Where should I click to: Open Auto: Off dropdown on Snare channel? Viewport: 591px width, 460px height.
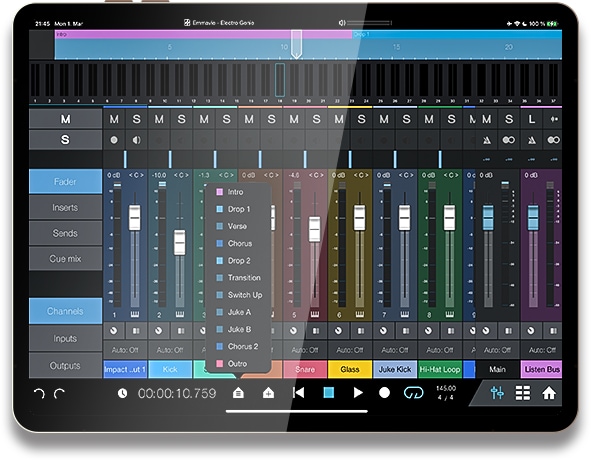pos(305,350)
